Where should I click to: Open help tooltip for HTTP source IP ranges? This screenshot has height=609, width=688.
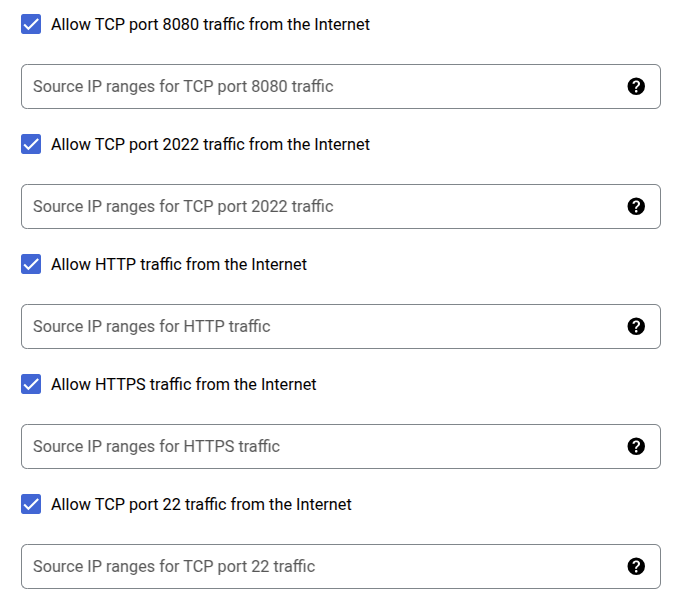(x=636, y=327)
